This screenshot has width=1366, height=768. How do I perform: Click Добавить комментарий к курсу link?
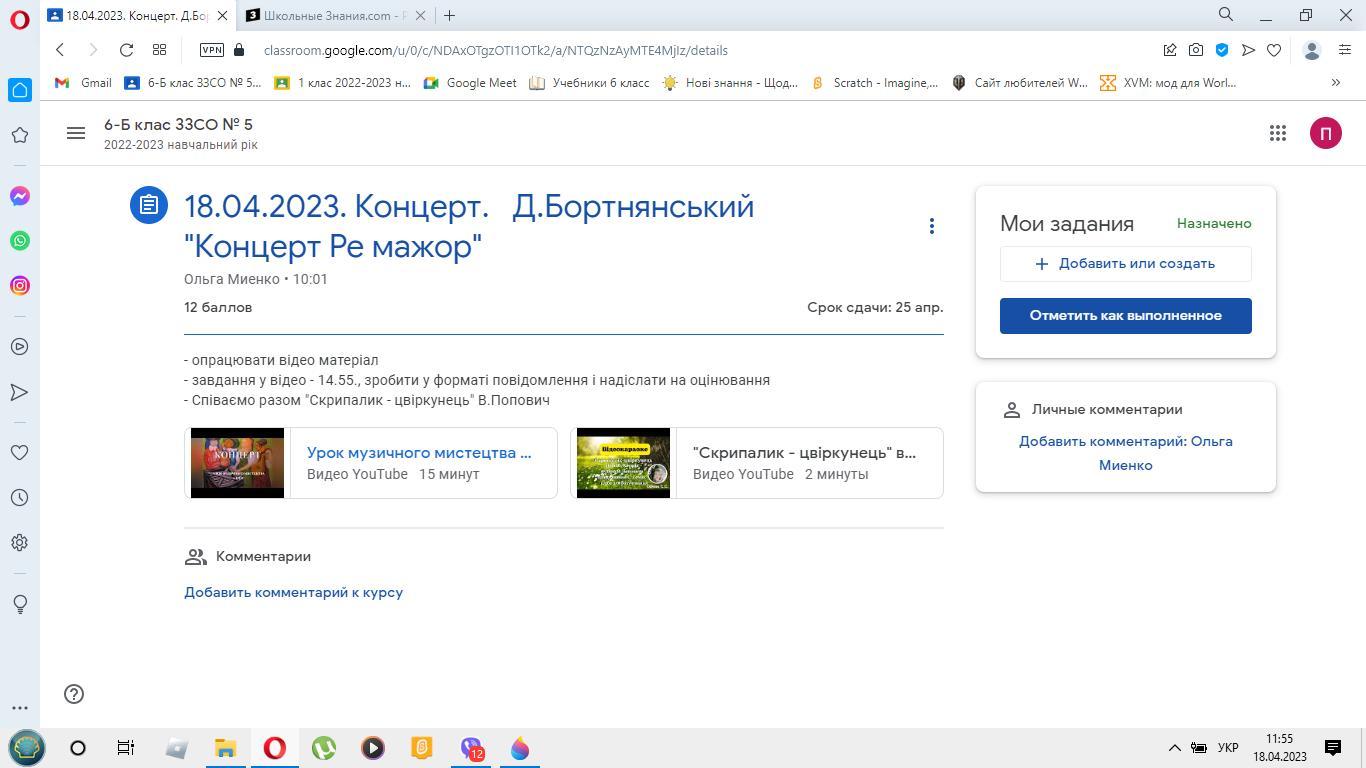294,593
